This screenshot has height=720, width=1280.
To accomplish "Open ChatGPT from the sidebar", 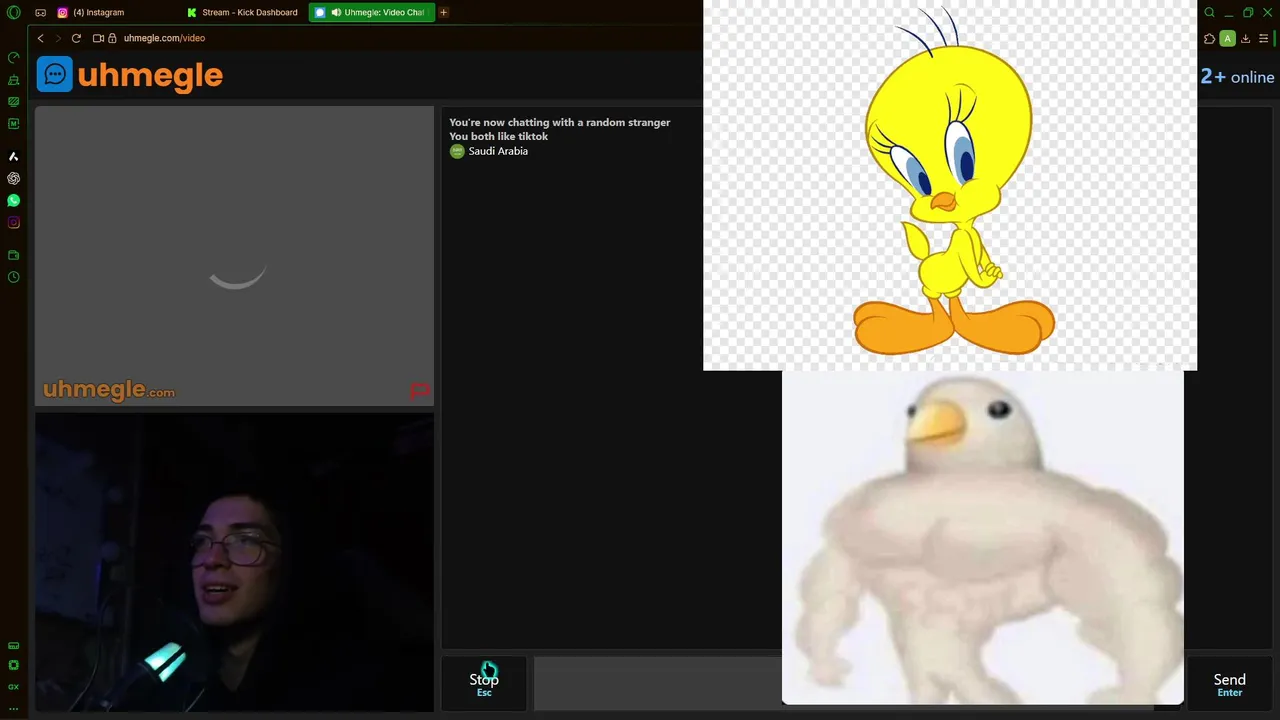I will coord(14,178).
